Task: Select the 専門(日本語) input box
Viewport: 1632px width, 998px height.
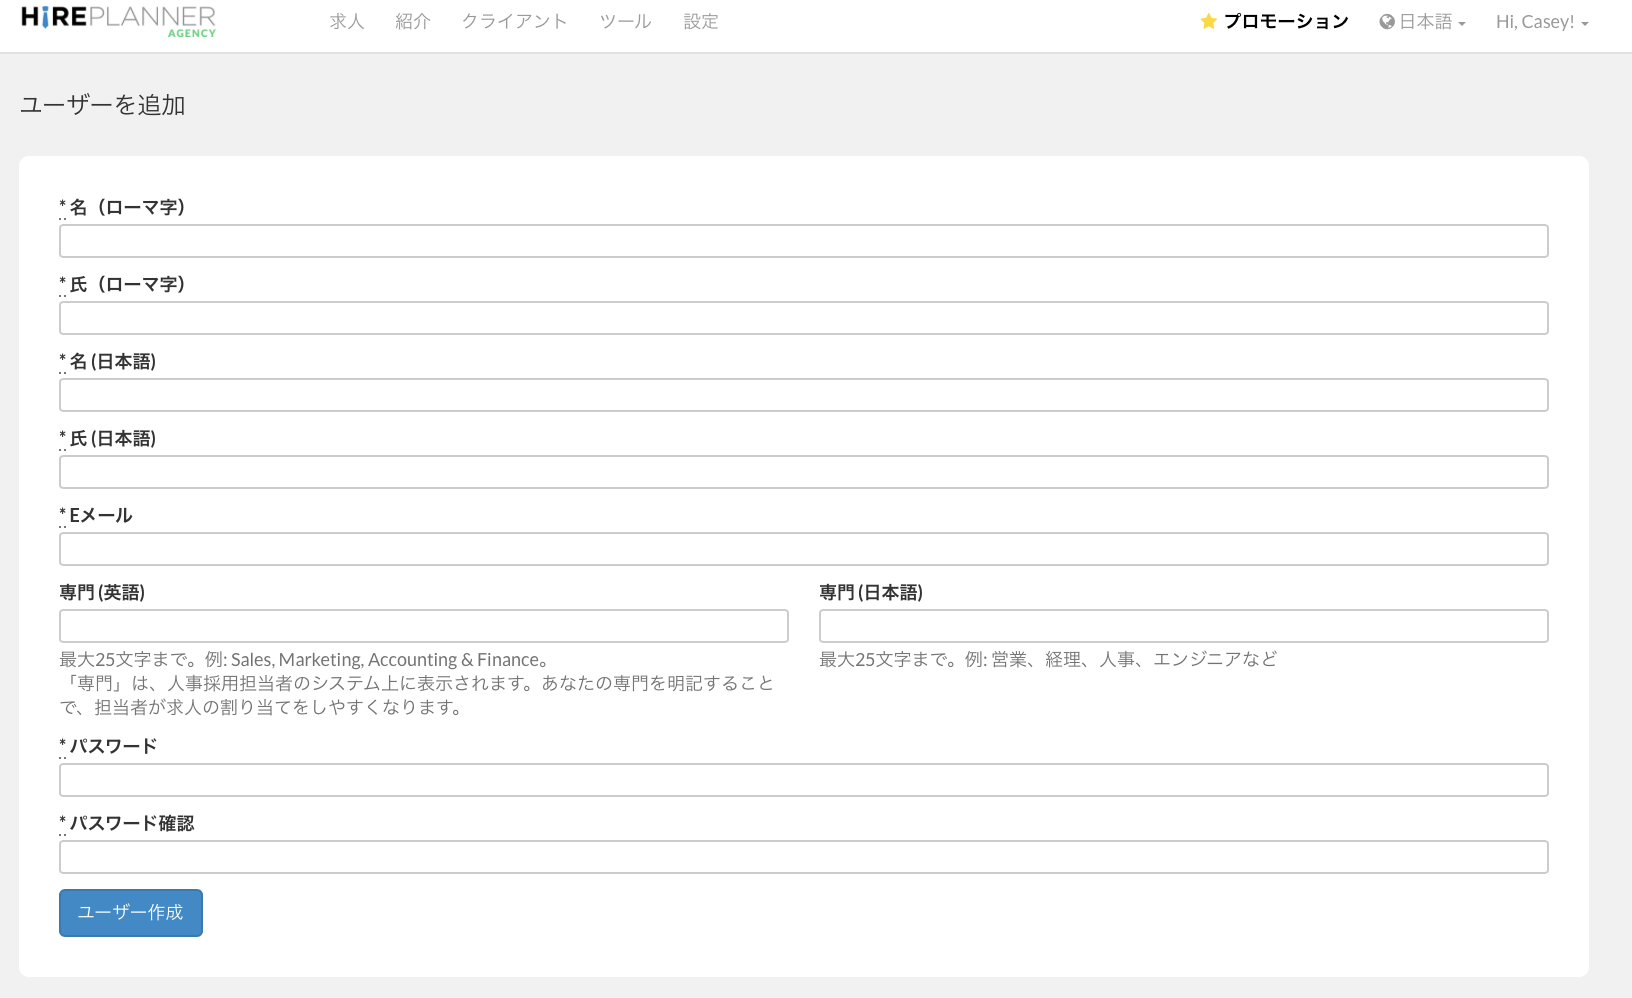Action: (x=1183, y=626)
